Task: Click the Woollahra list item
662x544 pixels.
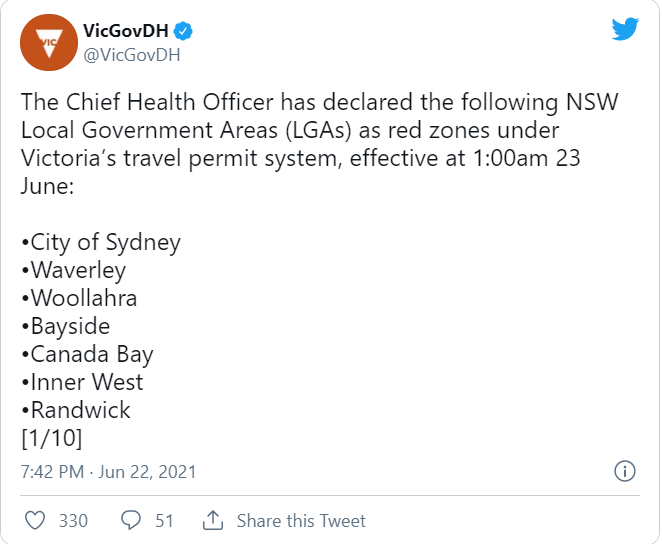Action: [x=79, y=298]
